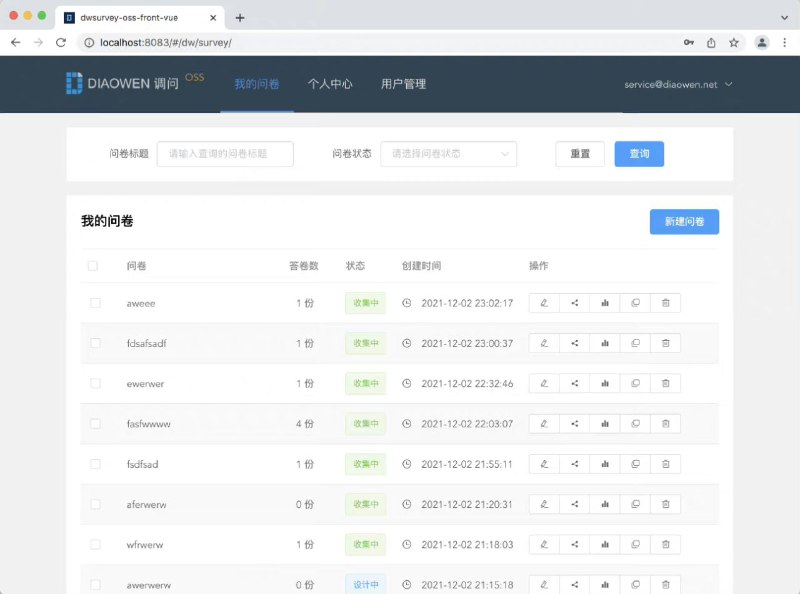The height and width of the screenshot is (594, 800).
Task: Check the fasfwwww row checkbox
Action: point(93,423)
